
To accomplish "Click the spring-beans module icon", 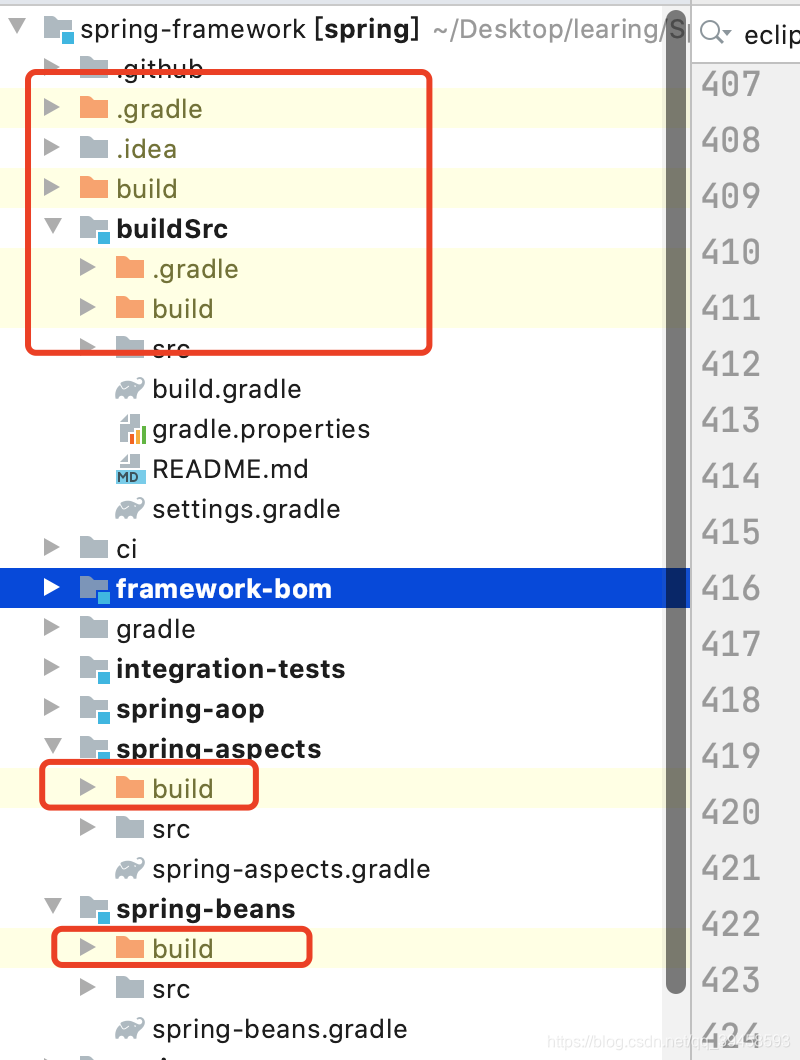I will pyautogui.click(x=95, y=909).
